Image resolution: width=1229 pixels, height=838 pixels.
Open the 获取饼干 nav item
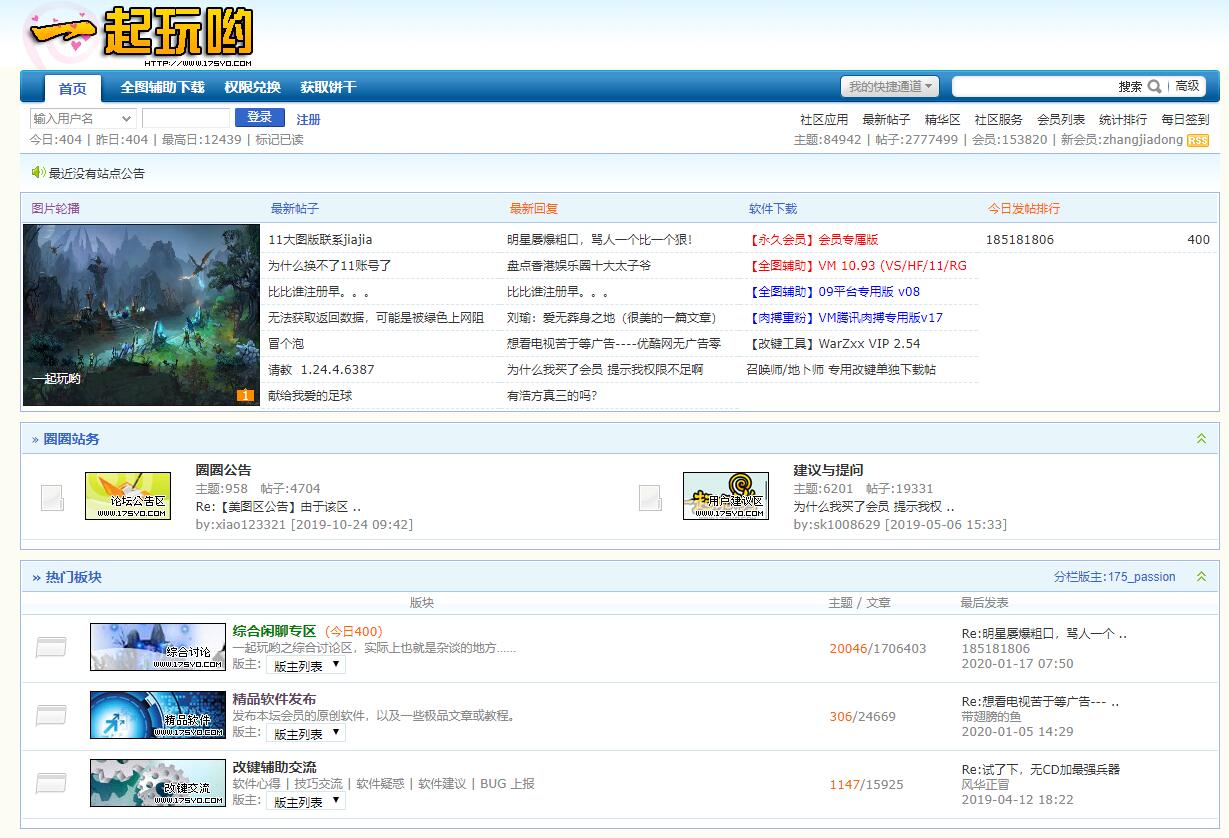click(x=328, y=87)
